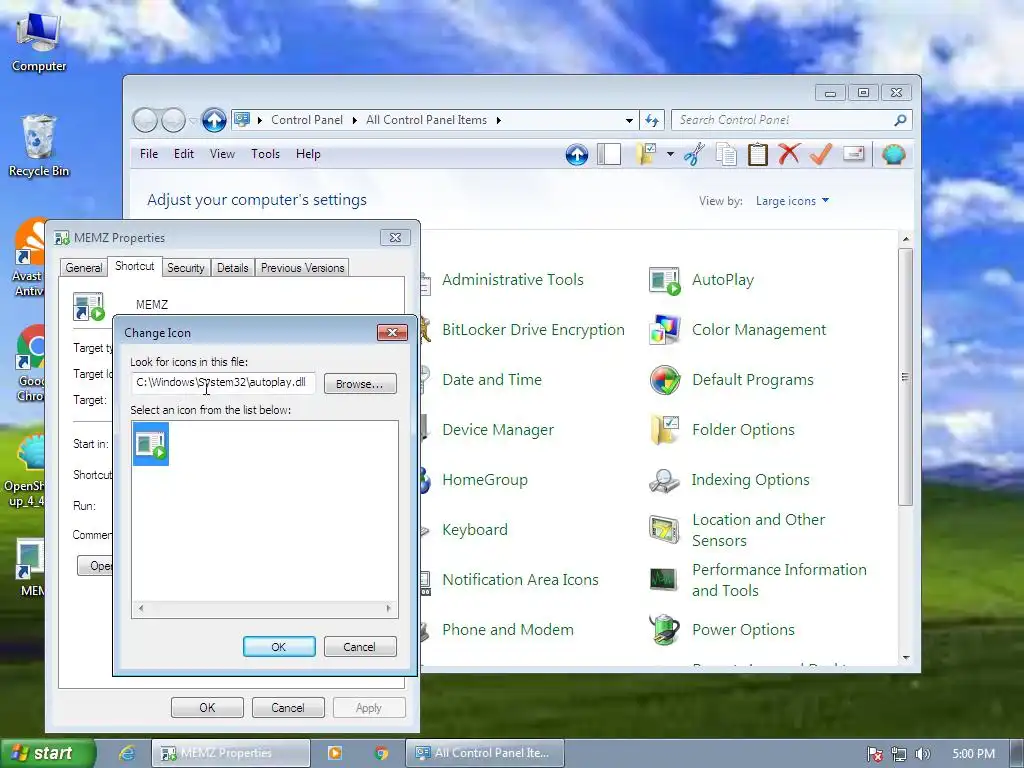The height and width of the screenshot is (768, 1024).
Task: Launch Internet Explorer from the taskbar
Action: coord(127,753)
